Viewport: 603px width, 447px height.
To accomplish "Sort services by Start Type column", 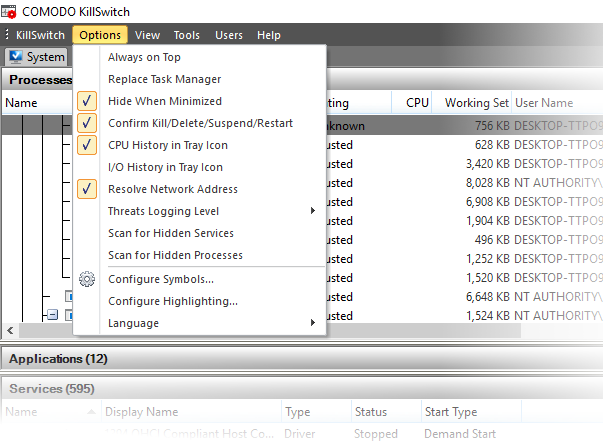I will click(471, 412).
